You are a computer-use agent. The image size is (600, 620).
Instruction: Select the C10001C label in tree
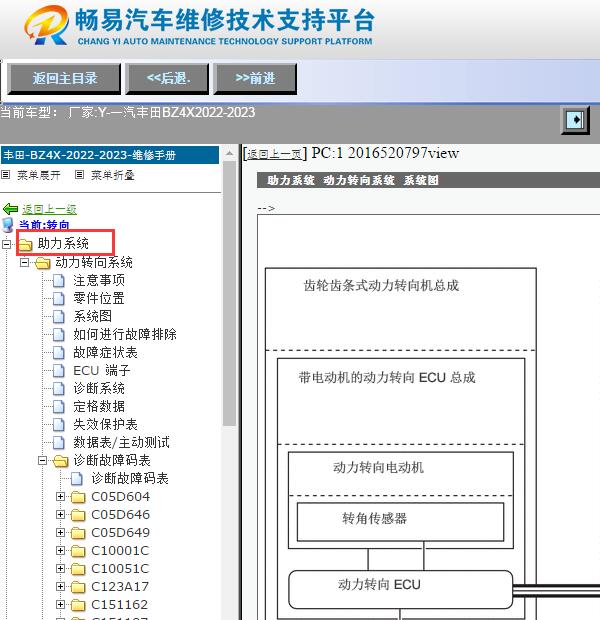click(x=120, y=550)
